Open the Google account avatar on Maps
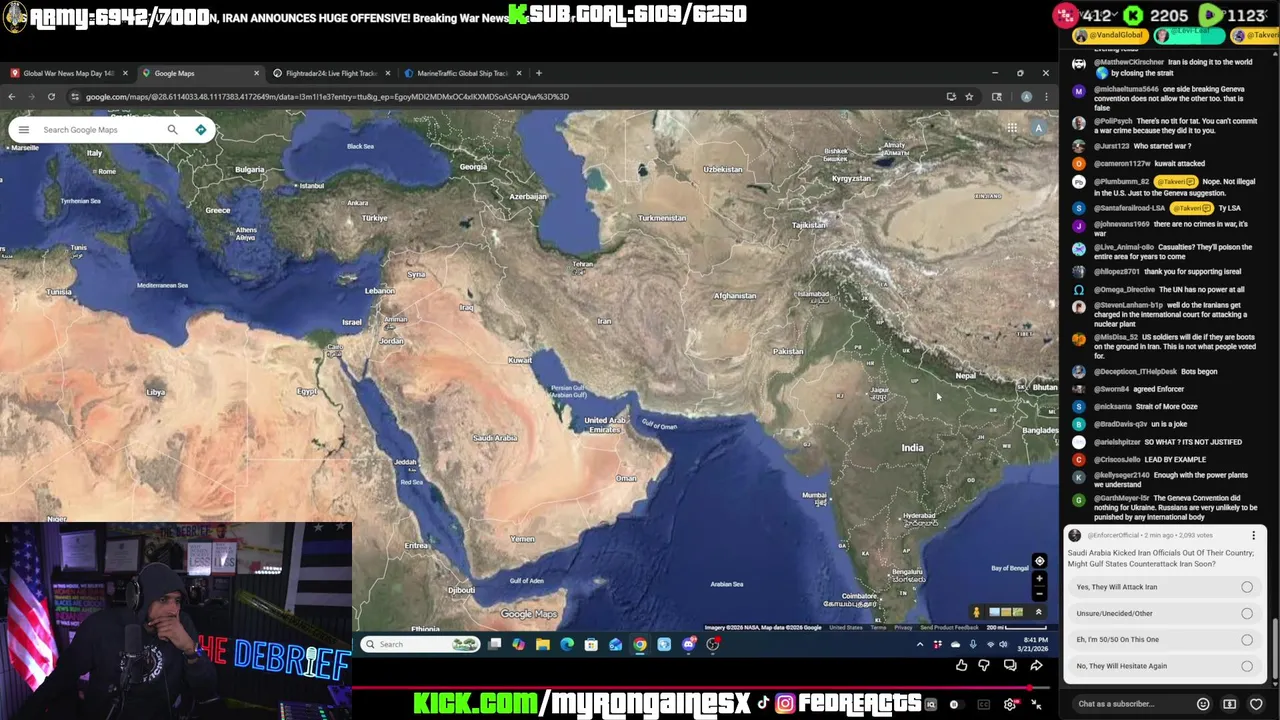This screenshot has width=1280, height=720. coord(1038,128)
